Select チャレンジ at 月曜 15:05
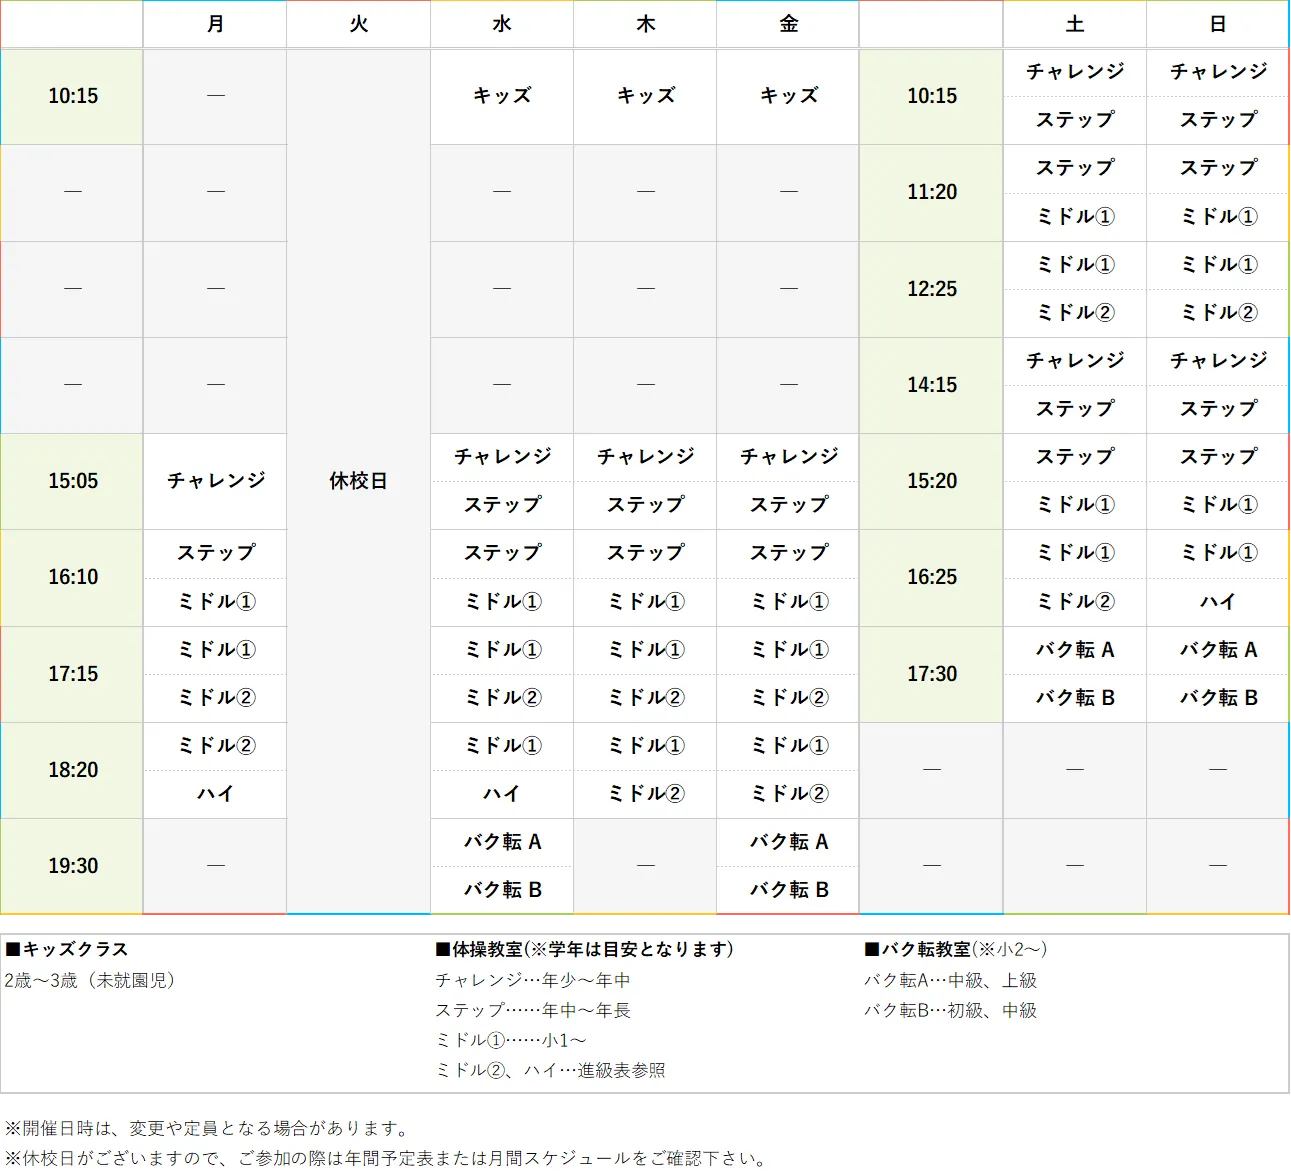 (215, 481)
